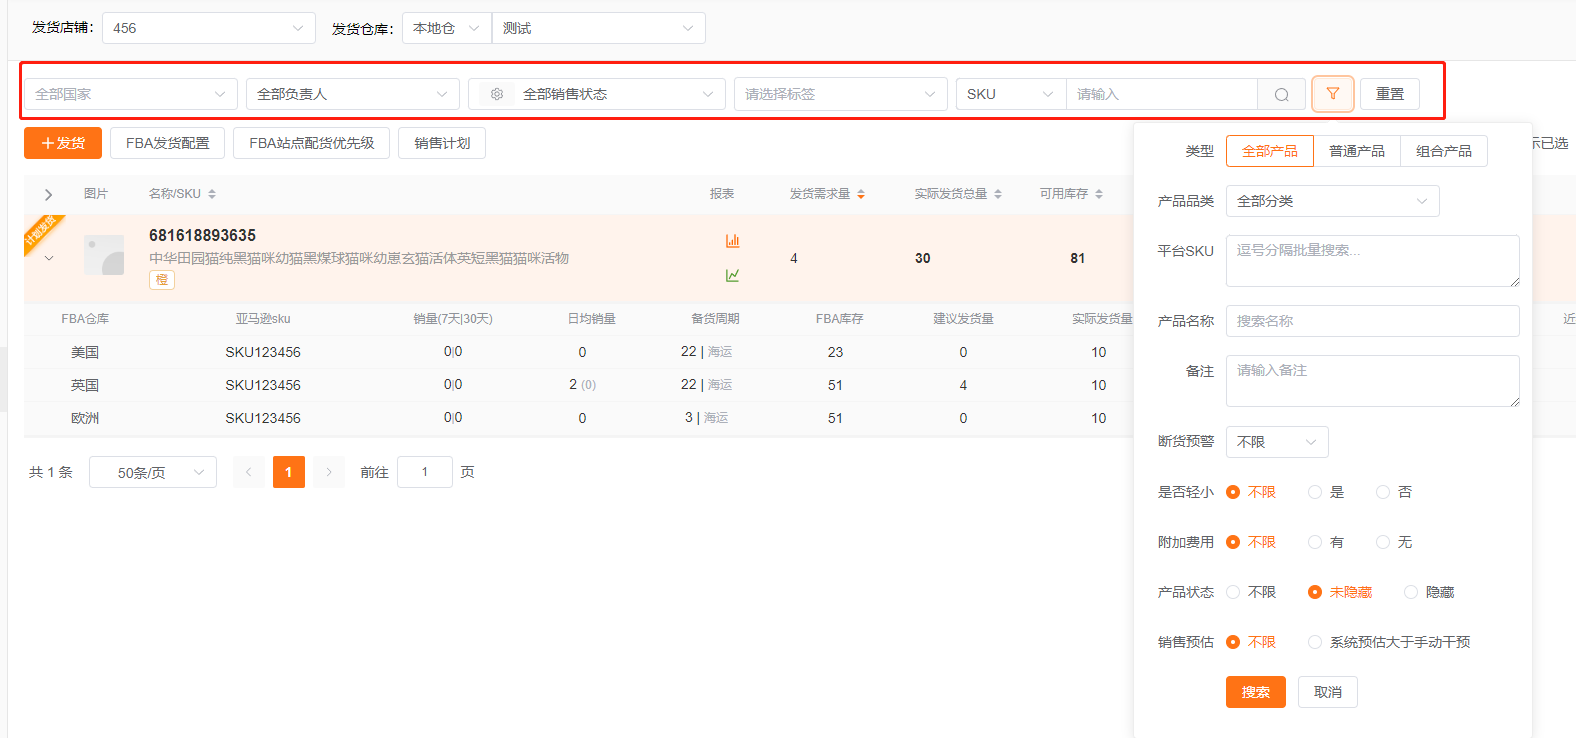1576x738 pixels.
Task: Open the 全部国家 dropdown
Action: [x=130, y=94]
